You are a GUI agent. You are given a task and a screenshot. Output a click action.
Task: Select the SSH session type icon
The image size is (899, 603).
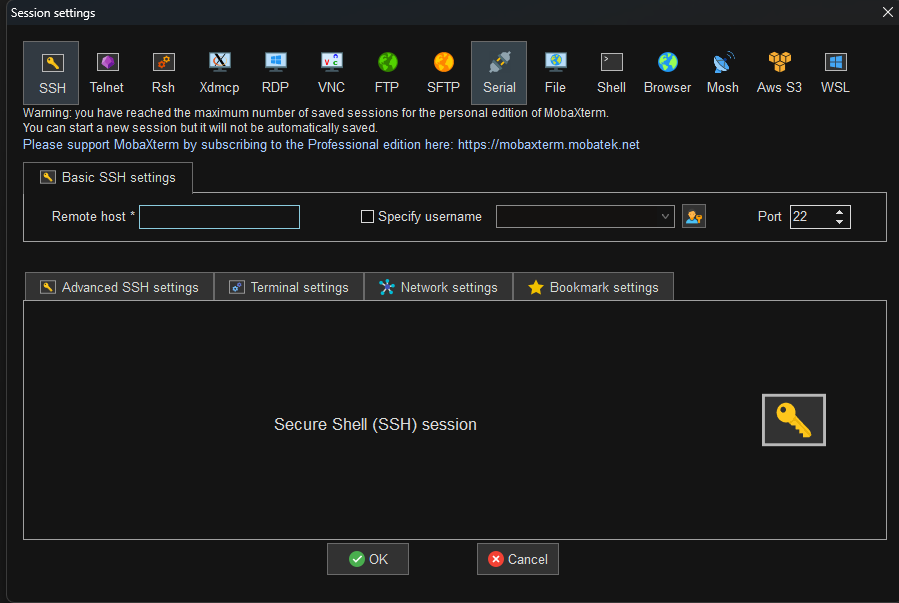click(x=51, y=73)
